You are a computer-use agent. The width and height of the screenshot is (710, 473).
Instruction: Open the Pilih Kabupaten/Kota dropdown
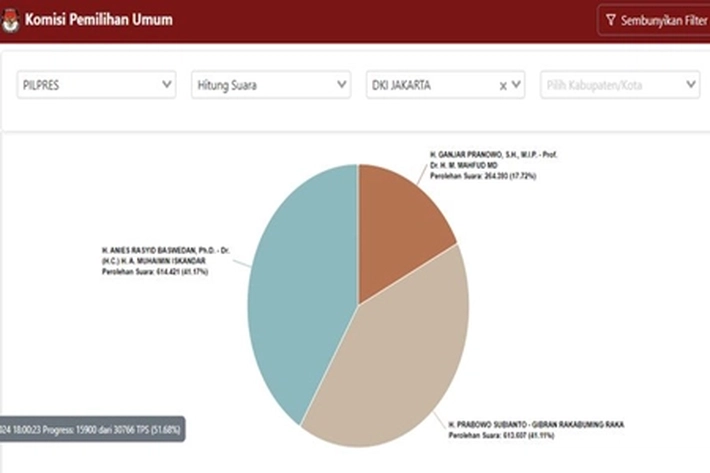pyautogui.click(x=620, y=85)
